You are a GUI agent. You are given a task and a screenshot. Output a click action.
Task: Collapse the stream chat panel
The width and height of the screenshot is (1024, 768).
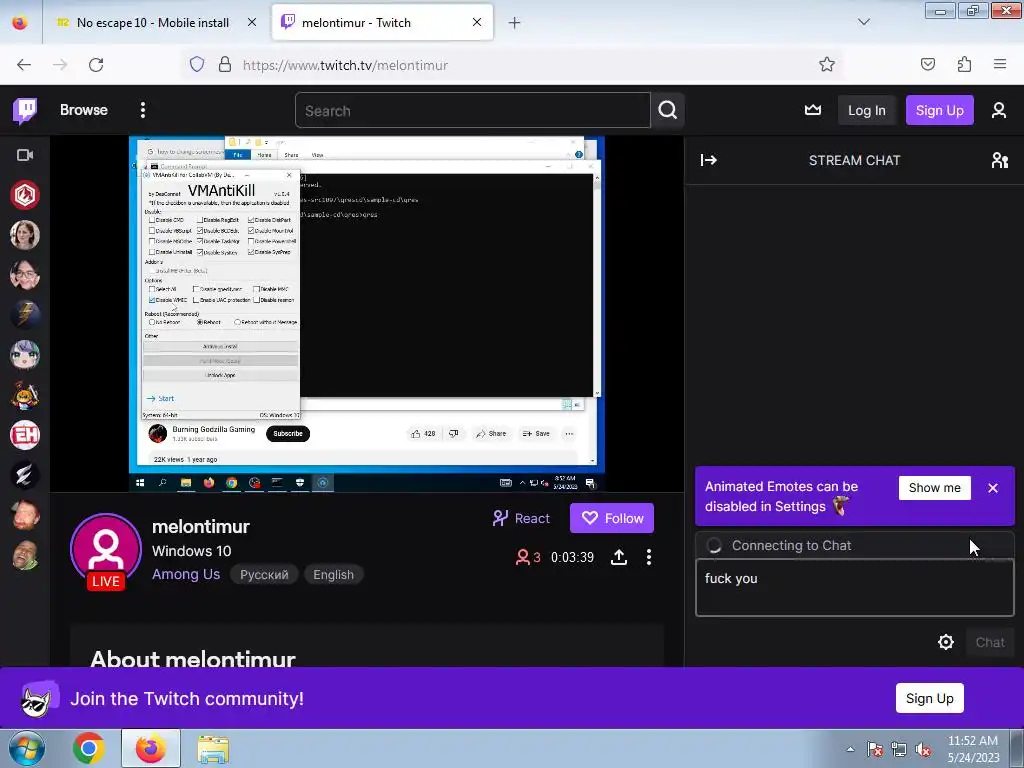pyautogui.click(x=709, y=160)
